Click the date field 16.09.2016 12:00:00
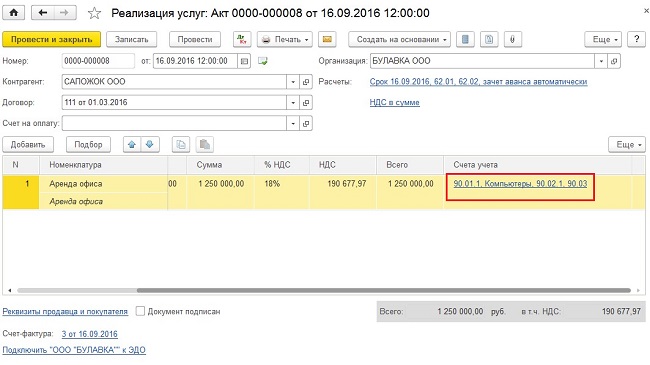The width and height of the screenshot is (650, 365). coord(196,61)
